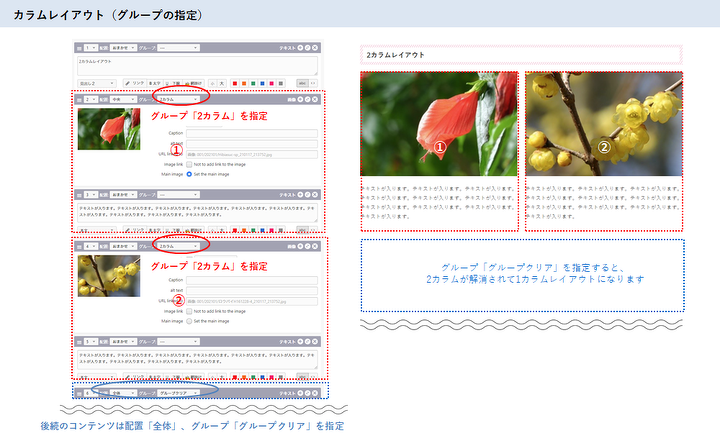
Task: Click the drag handle icon of block 1
Action: [x=79, y=47]
